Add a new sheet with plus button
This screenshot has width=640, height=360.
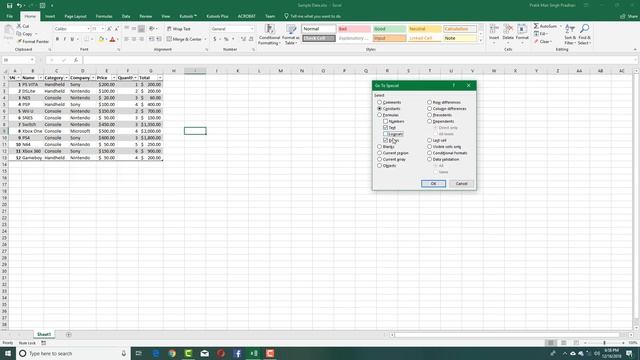[69, 335]
